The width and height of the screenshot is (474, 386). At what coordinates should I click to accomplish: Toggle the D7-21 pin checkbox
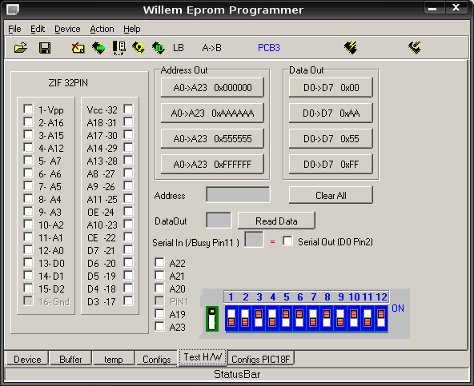point(128,250)
